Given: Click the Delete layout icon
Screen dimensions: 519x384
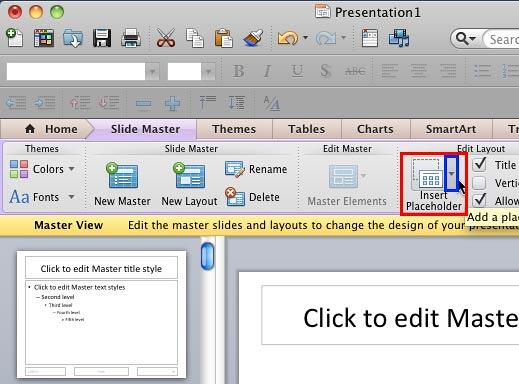Looking at the screenshot, I should (235, 197).
